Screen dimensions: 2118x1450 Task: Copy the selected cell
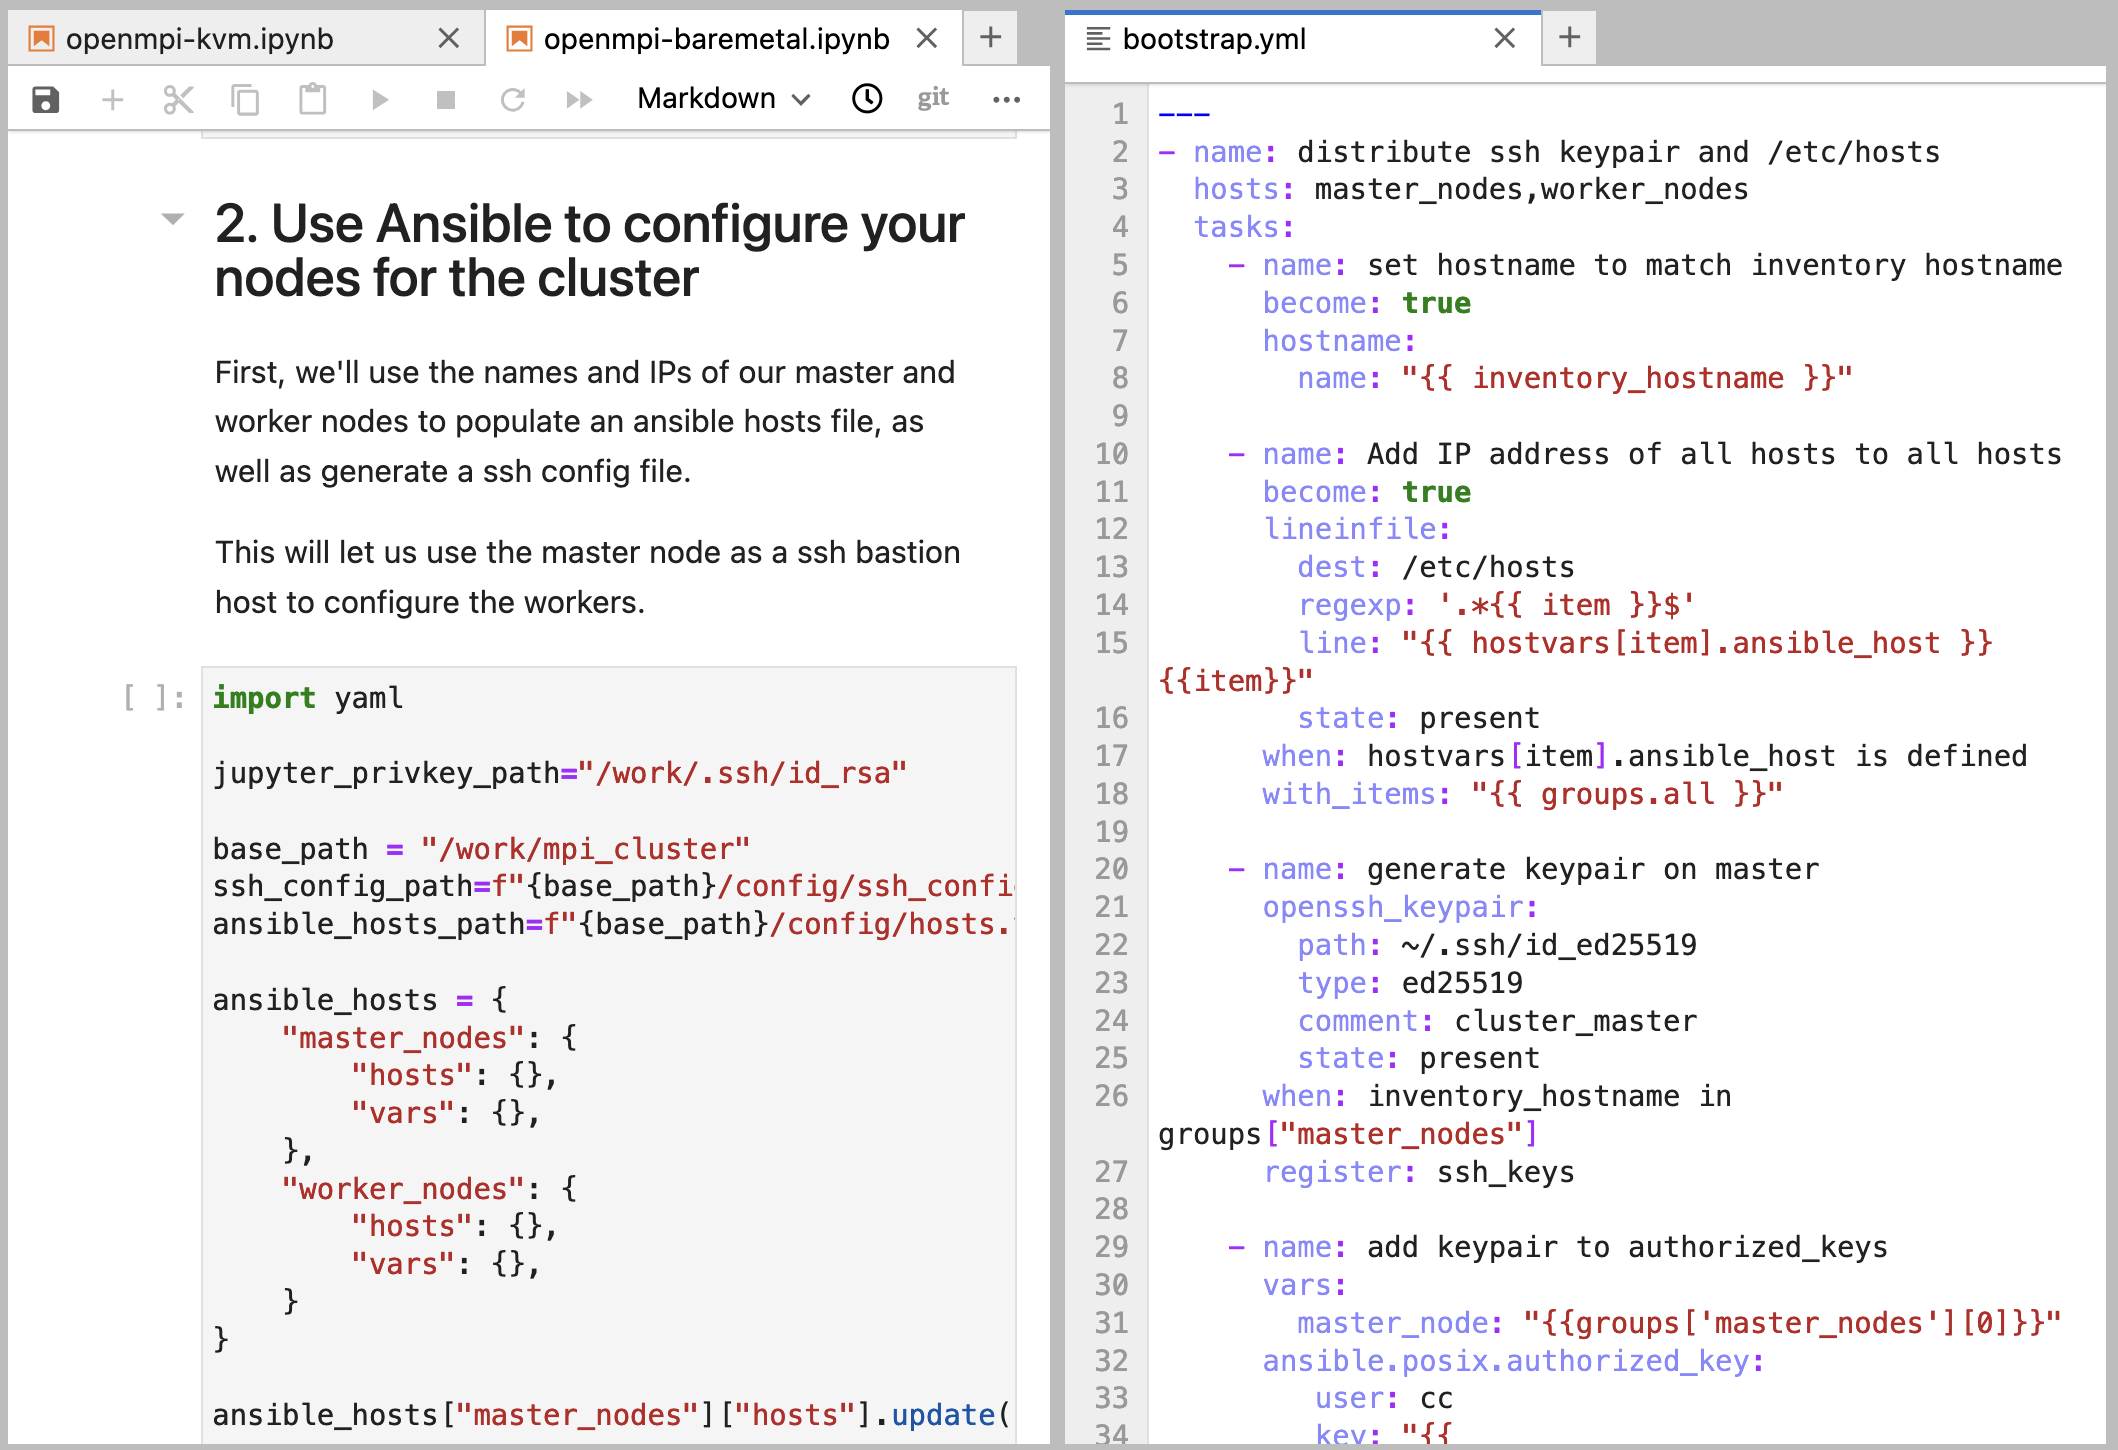(x=245, y=99)
